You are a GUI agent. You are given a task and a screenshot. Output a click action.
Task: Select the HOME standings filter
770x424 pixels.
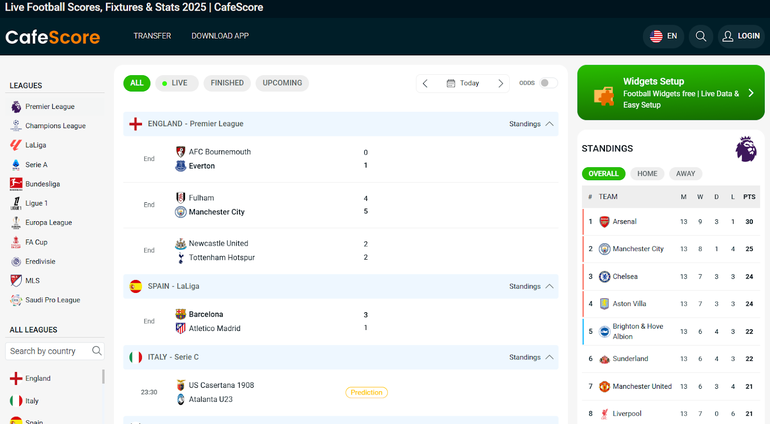tap(647, 173)
